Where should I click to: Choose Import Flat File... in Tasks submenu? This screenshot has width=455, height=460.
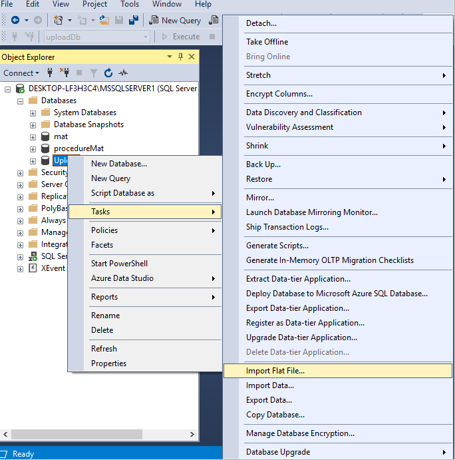tap(337, 371)
